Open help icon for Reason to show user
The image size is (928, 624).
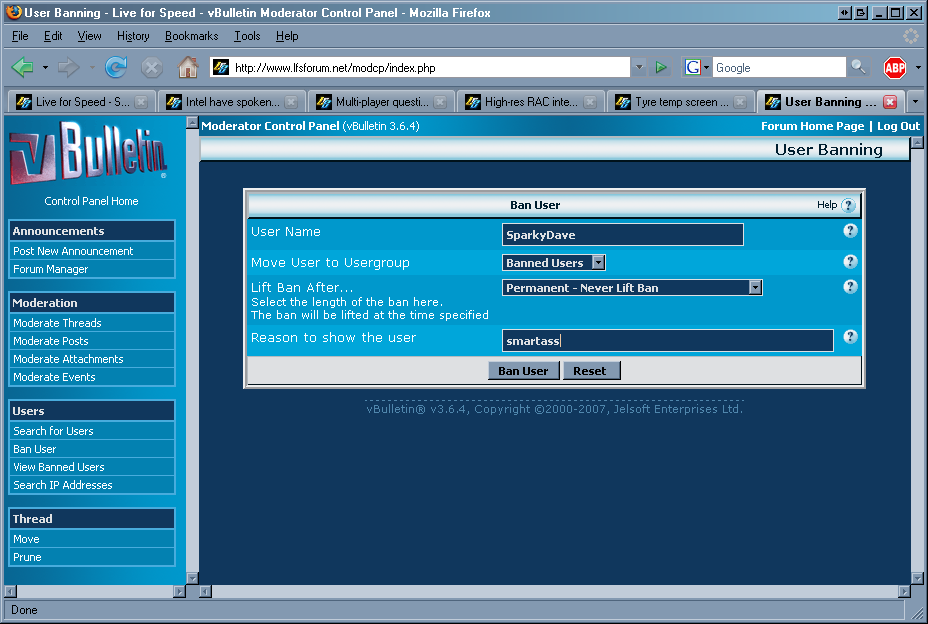850,337
